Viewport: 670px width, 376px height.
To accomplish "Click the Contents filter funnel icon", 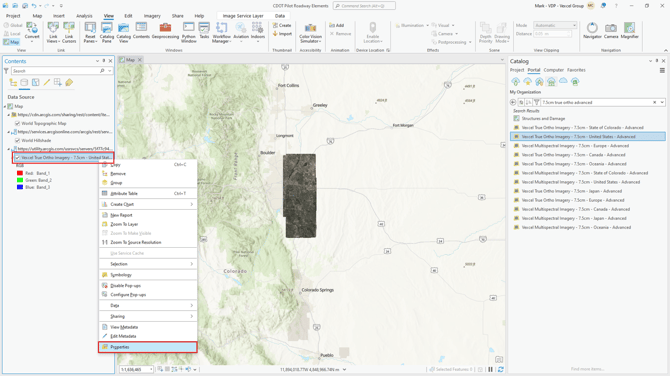I will tap(6, 70).
